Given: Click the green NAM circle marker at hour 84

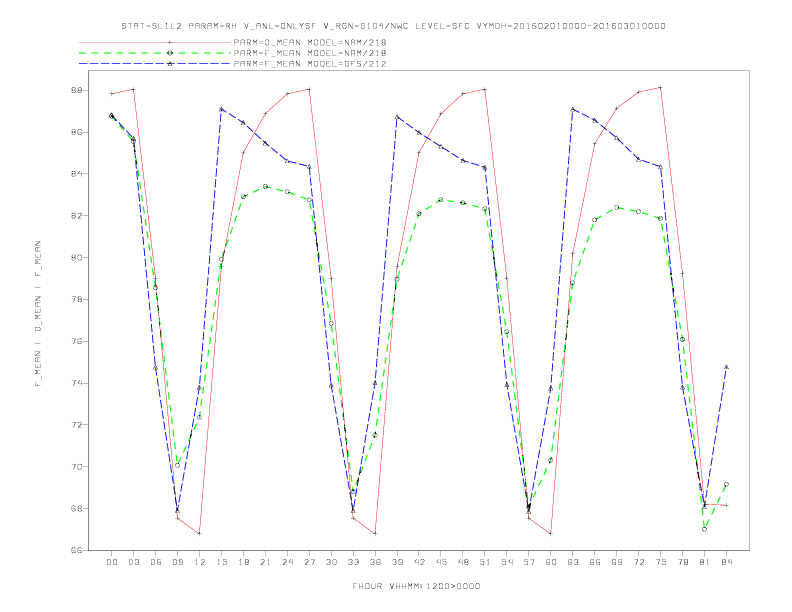Looking at the screenshot, I should (726, 484).
